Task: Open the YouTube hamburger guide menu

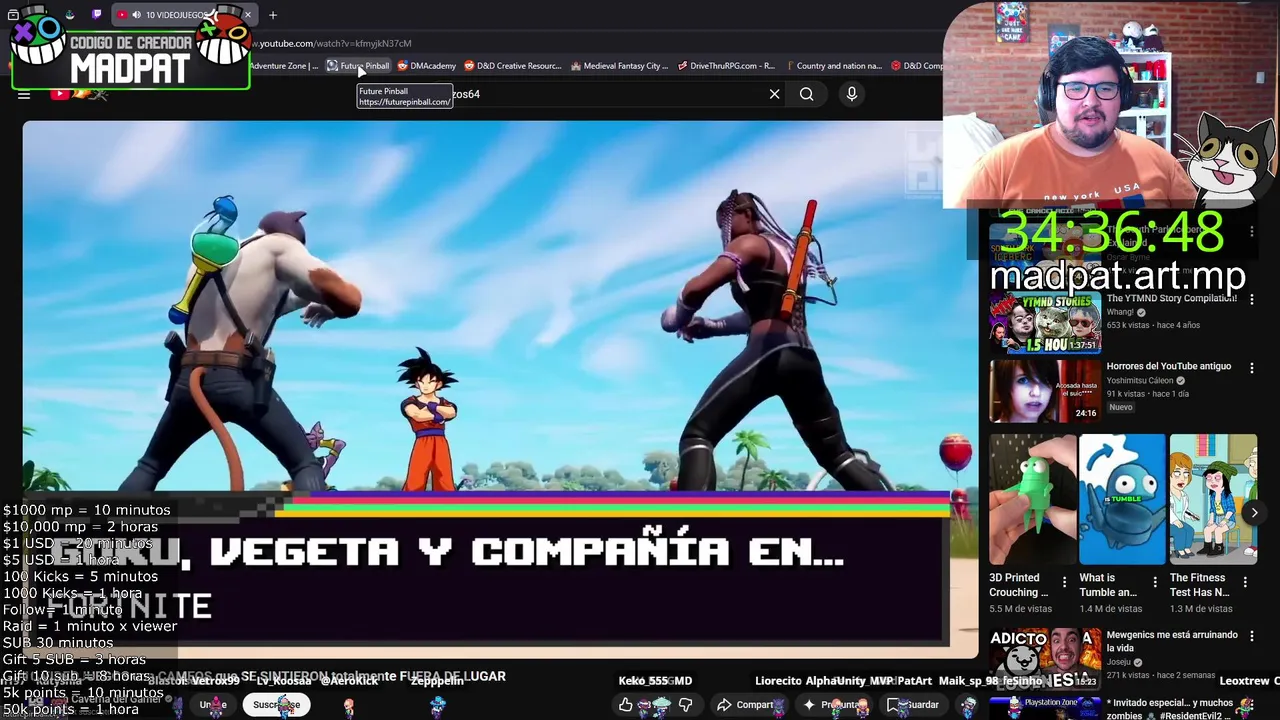Action: coord(24,94)
